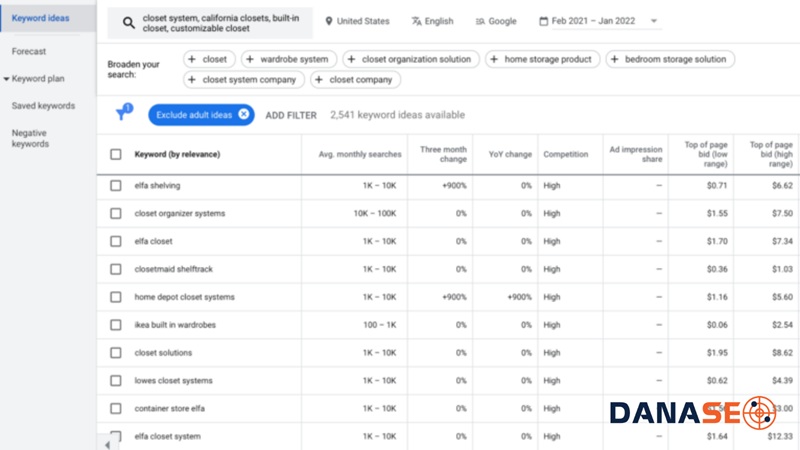
Task: Check the closetmaid shelftrack checkbox
Action: (x=116, y=269)
